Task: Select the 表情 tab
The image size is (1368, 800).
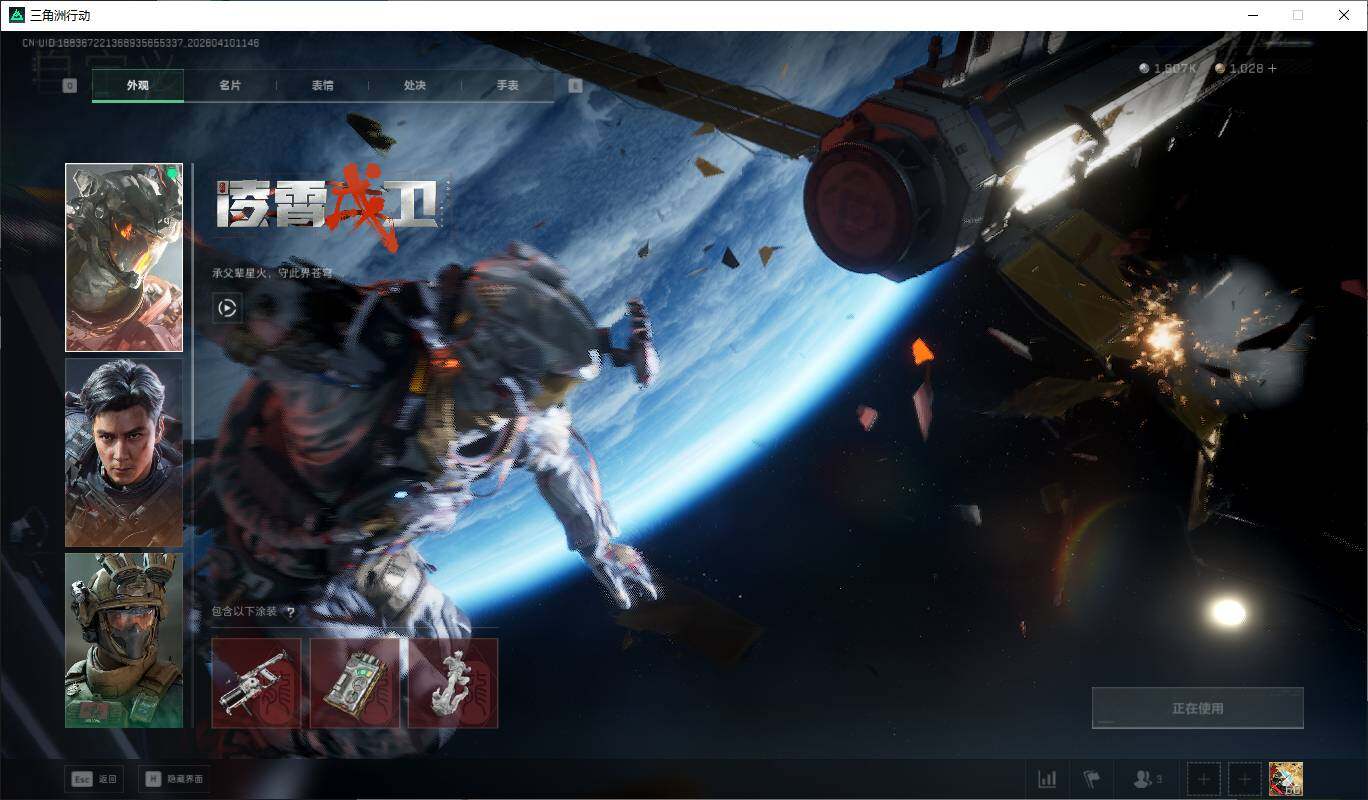Action: click(322, 86)
